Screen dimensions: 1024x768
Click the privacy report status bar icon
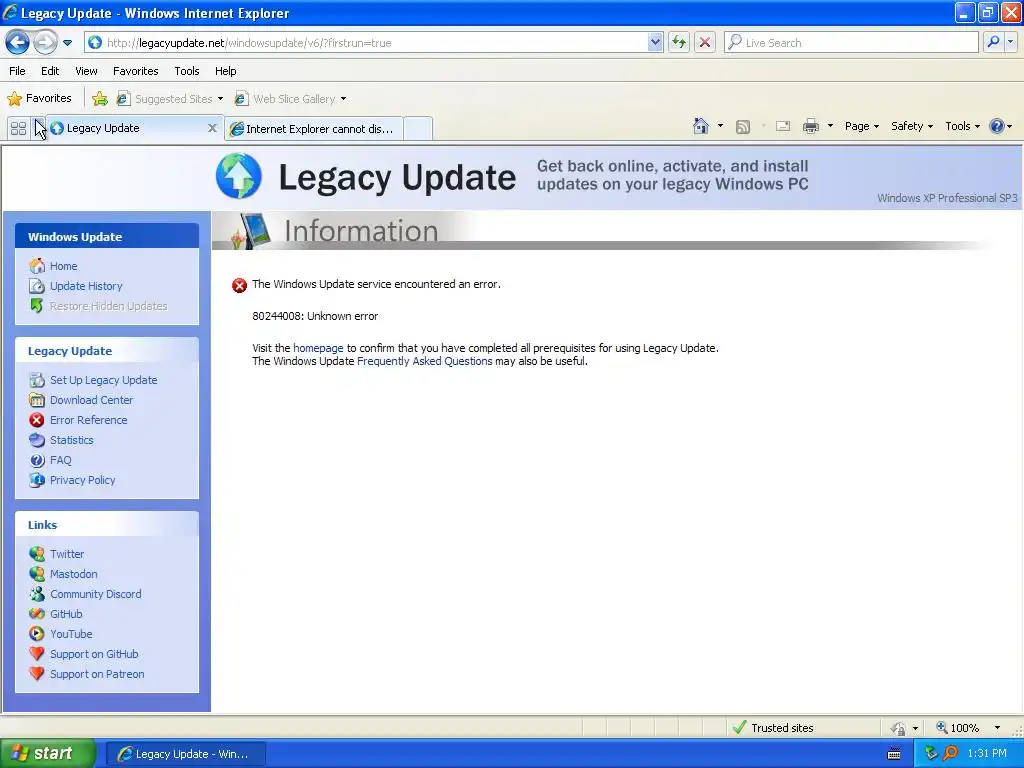899,728
